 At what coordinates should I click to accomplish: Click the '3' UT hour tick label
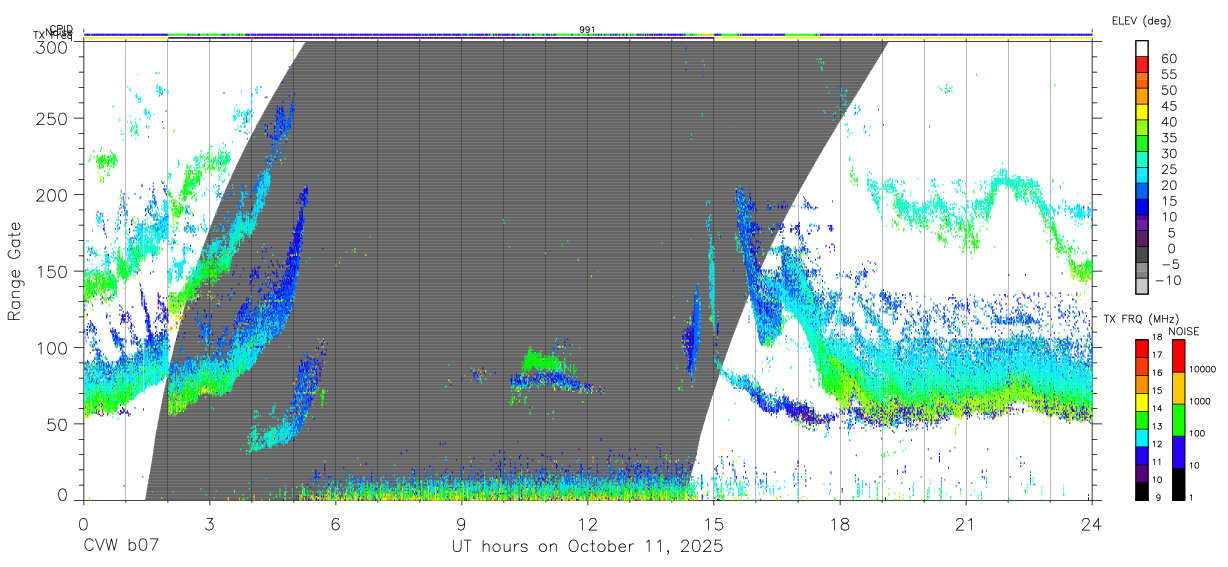(x=209, y=523)
